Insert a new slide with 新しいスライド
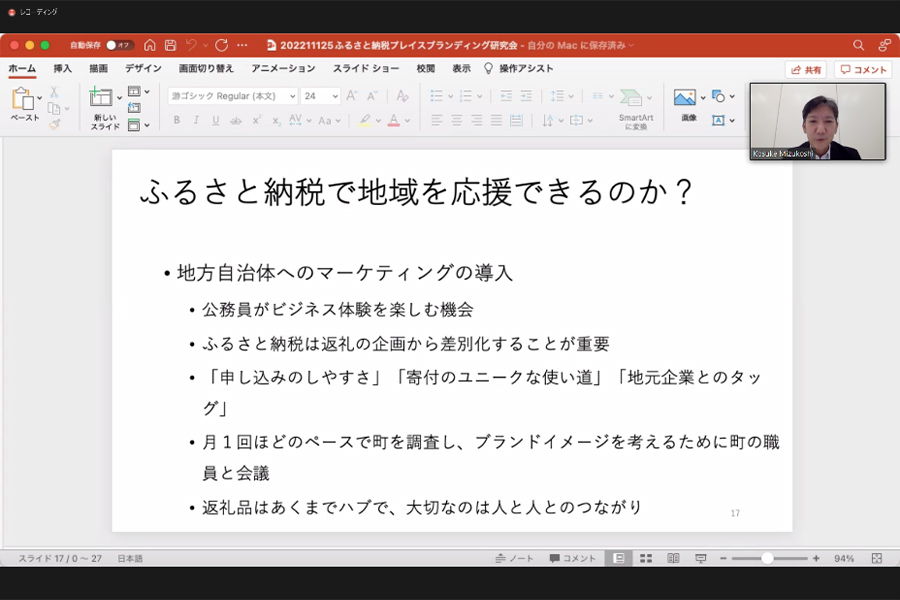900x600 pixels. (x=101, y=98)
